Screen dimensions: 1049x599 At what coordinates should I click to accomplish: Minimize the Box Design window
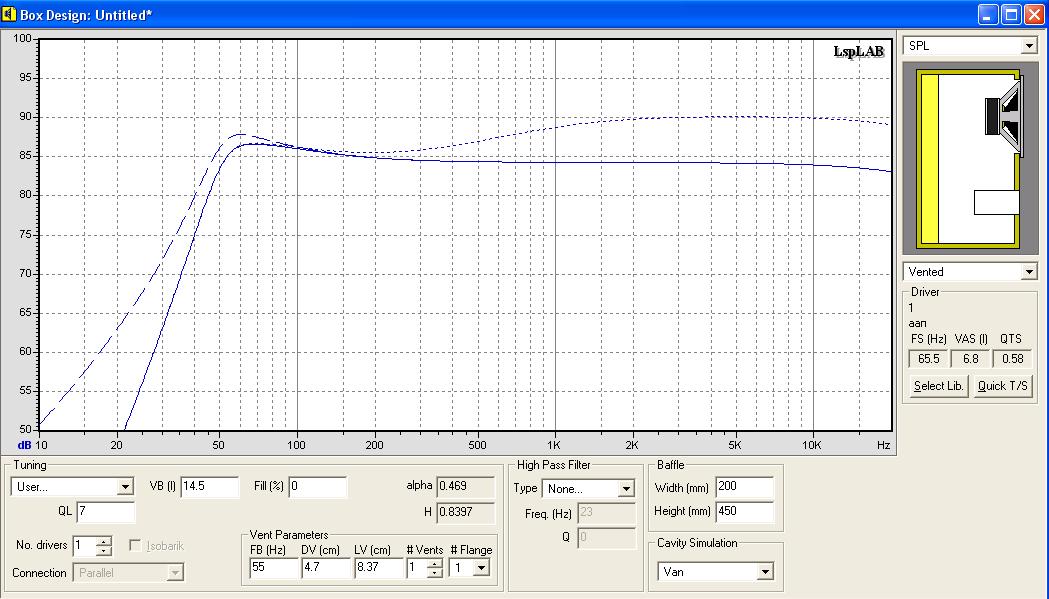(x=988, y=14)
